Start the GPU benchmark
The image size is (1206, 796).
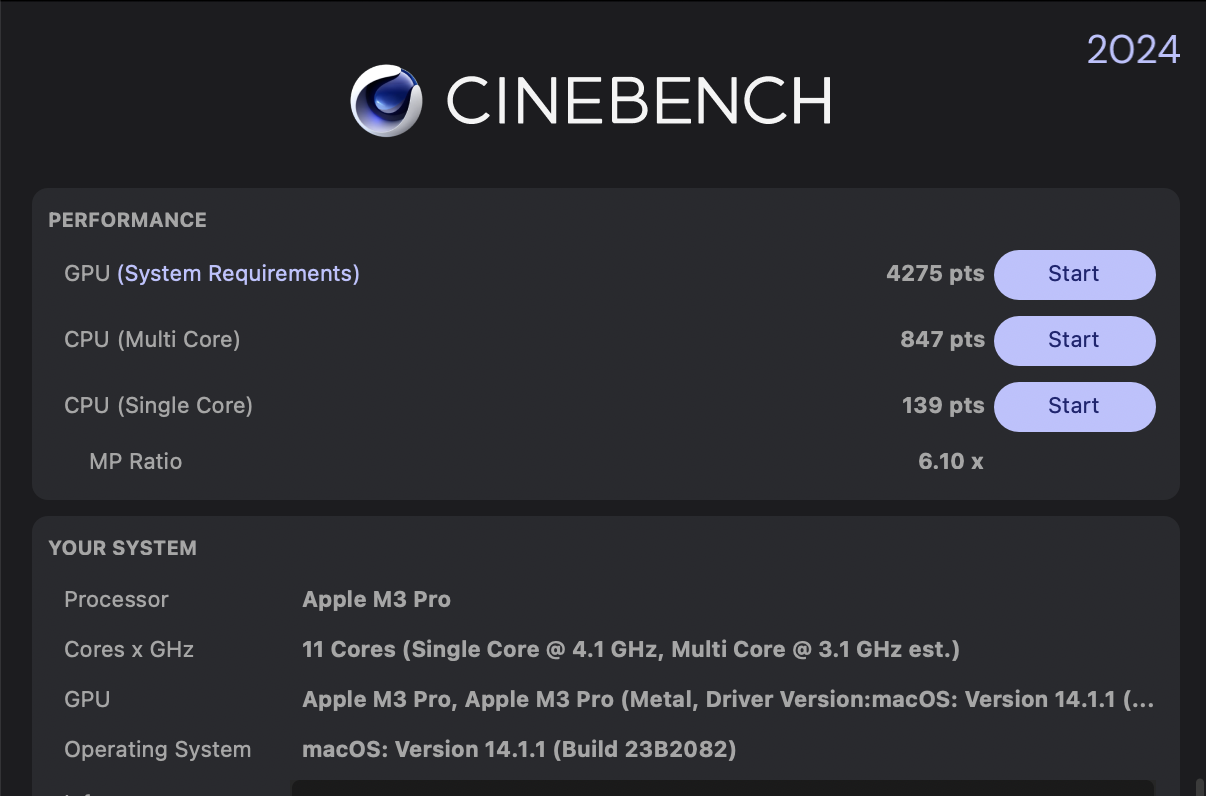coord(1074,274)
